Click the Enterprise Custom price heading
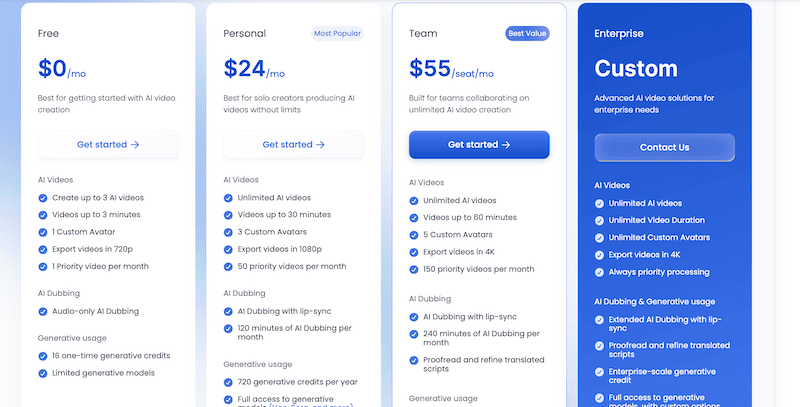The image size is (800, 407). coord(636,69)
